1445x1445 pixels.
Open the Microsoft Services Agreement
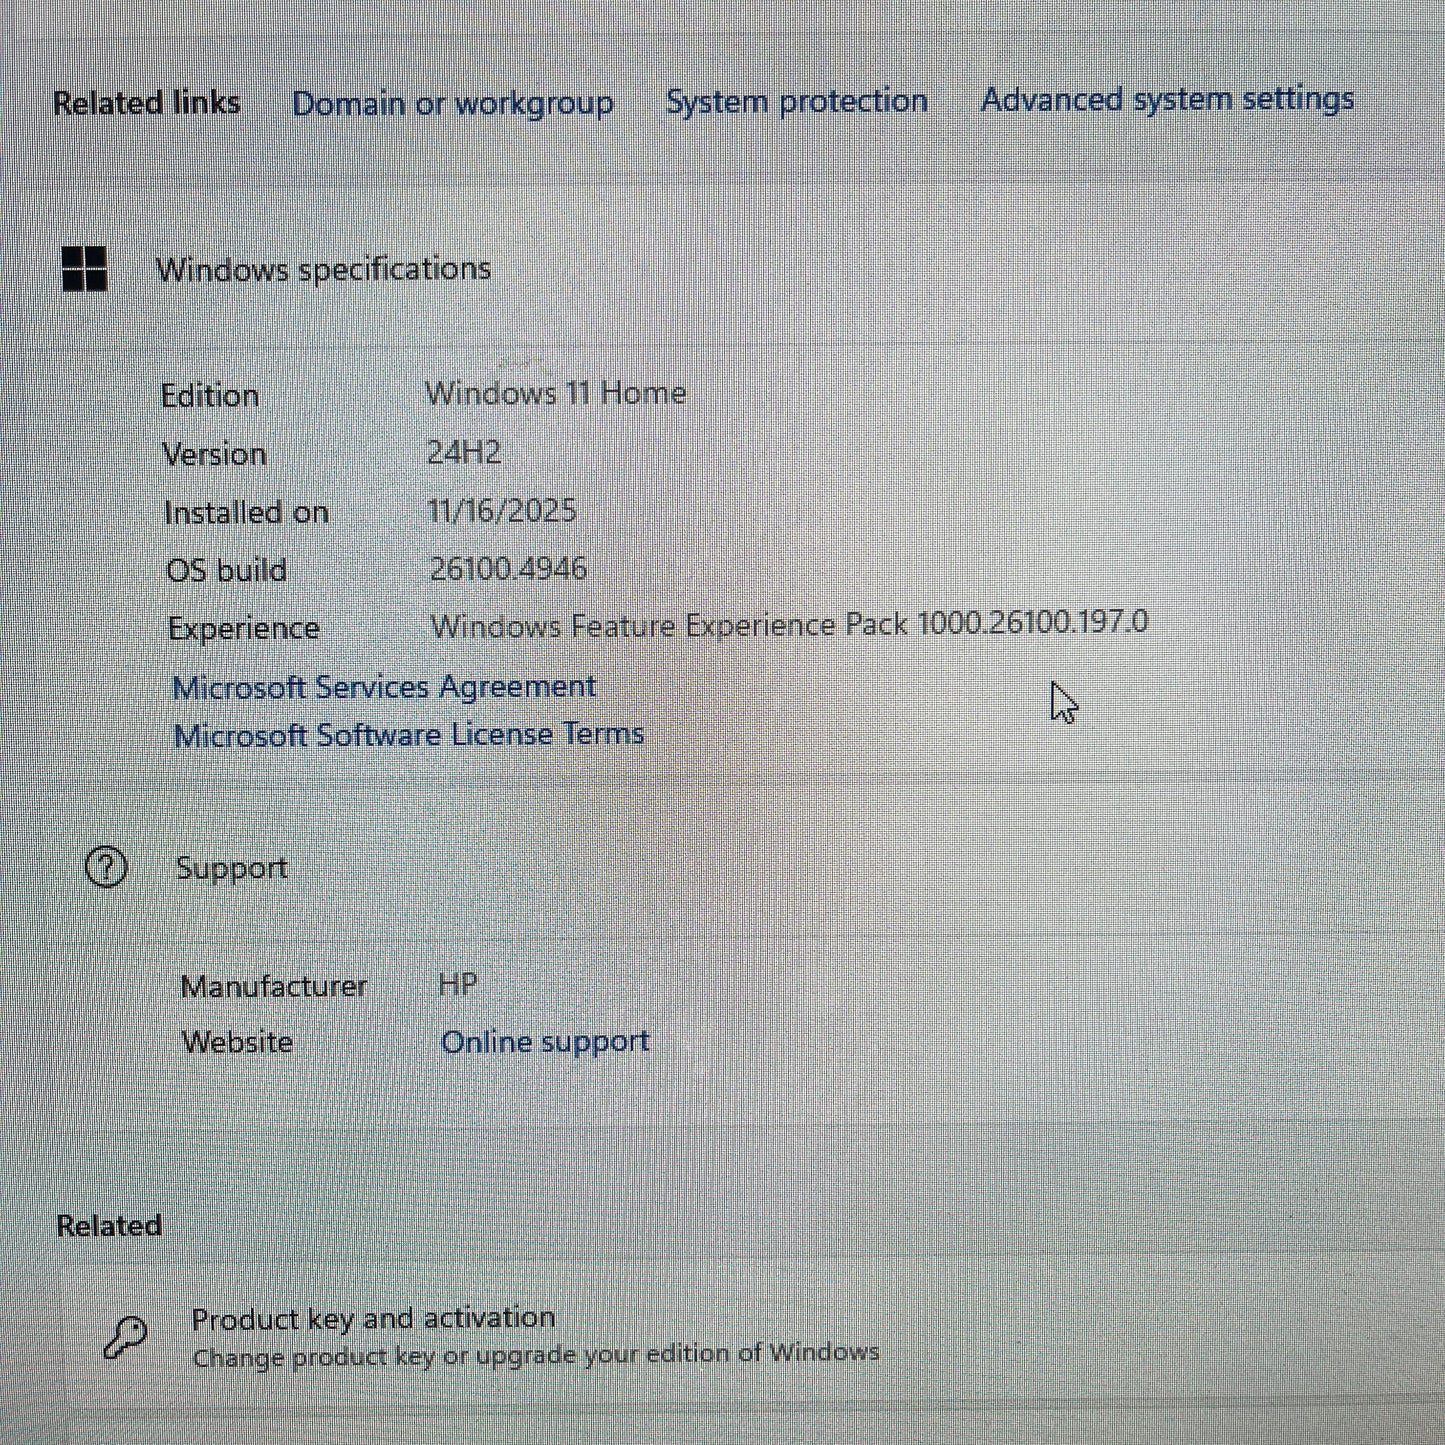click(384, 686)
